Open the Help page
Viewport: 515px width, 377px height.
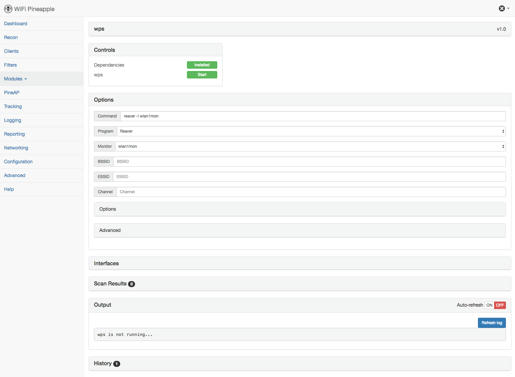[9, 189]
